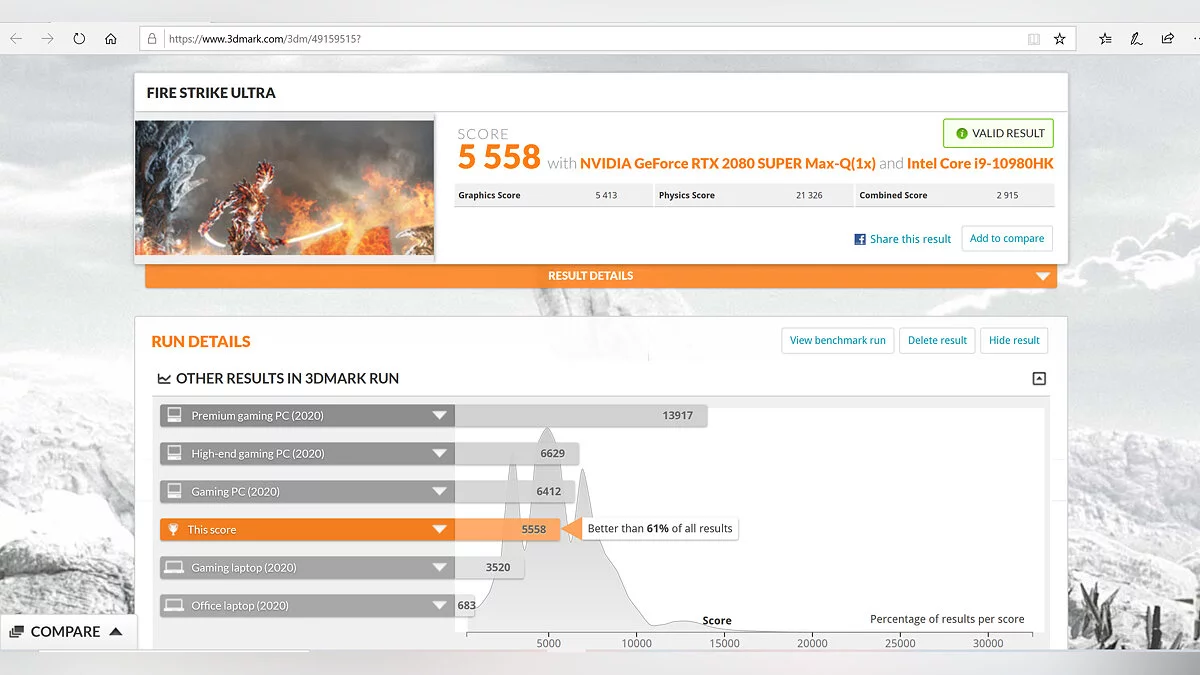Click the URL address bar field
This screenshot has width=1200, height=675.
click(x=590, y=39)
